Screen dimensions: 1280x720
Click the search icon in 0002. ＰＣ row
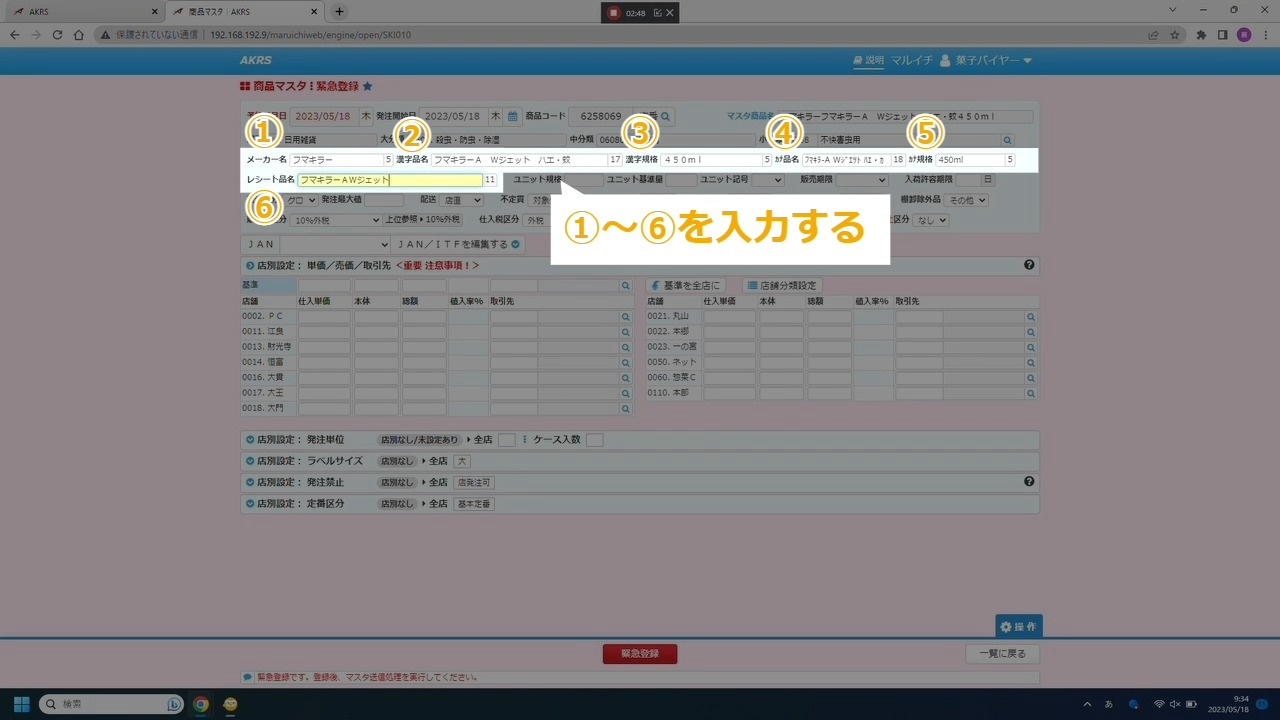626,317
